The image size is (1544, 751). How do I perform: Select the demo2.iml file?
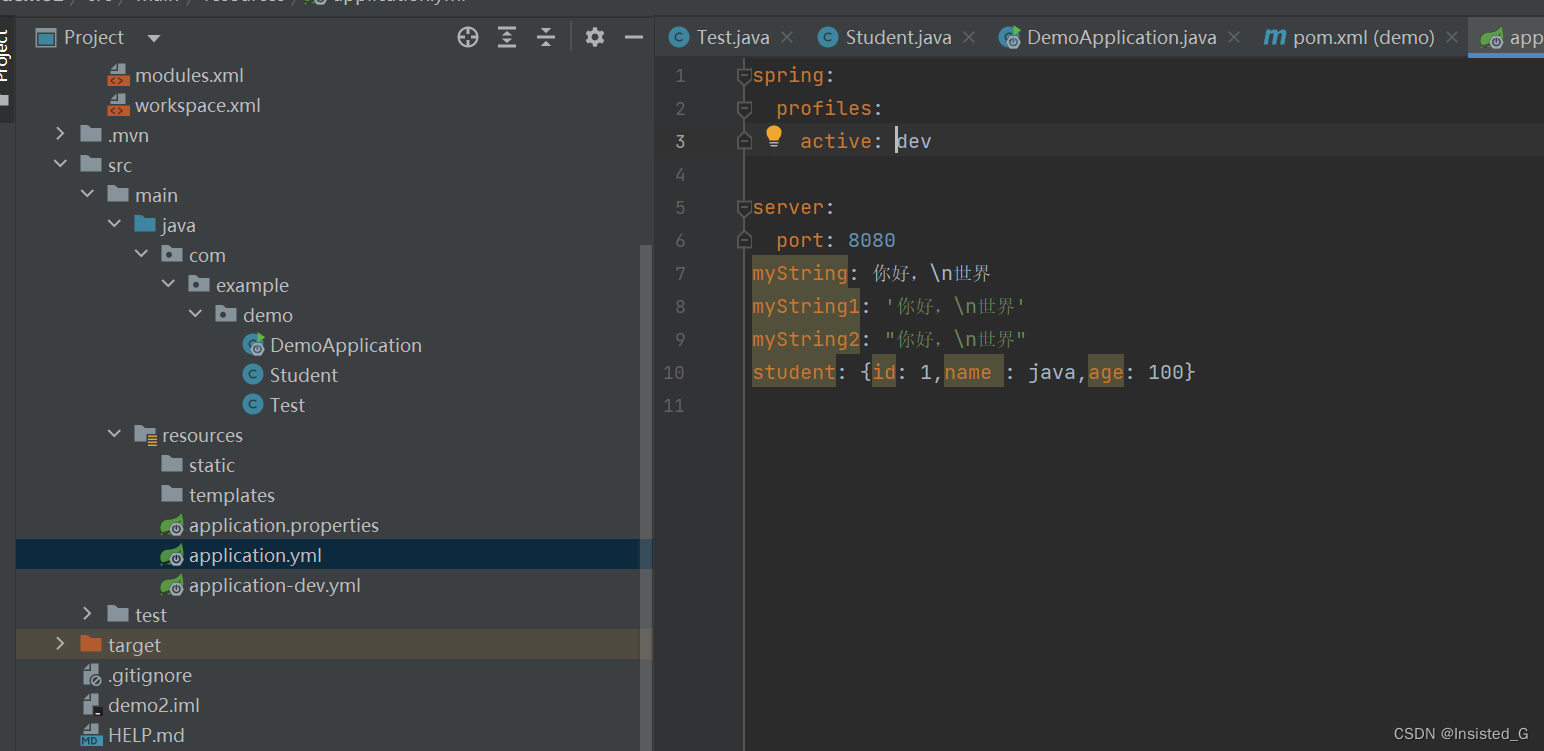coord(154,705)
